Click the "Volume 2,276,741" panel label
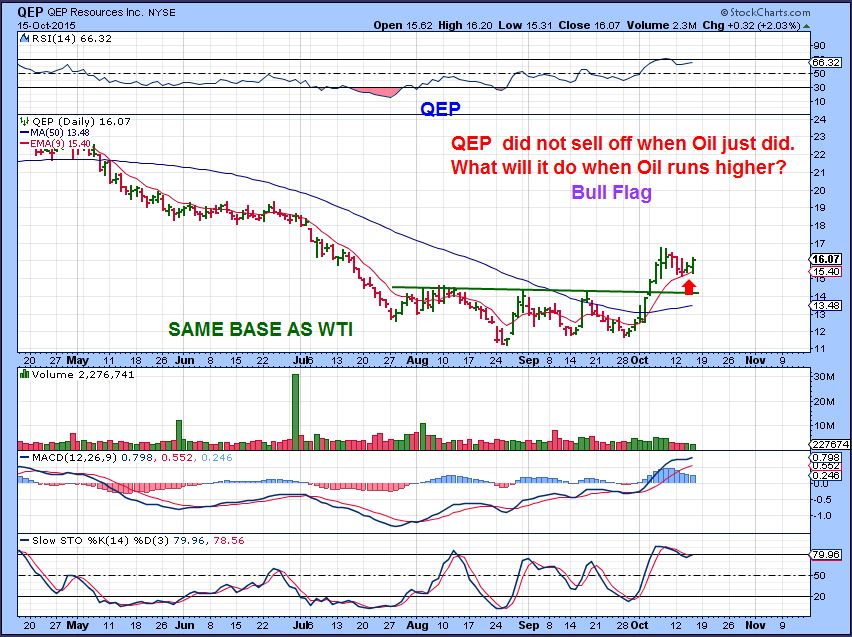 point(83,374)
